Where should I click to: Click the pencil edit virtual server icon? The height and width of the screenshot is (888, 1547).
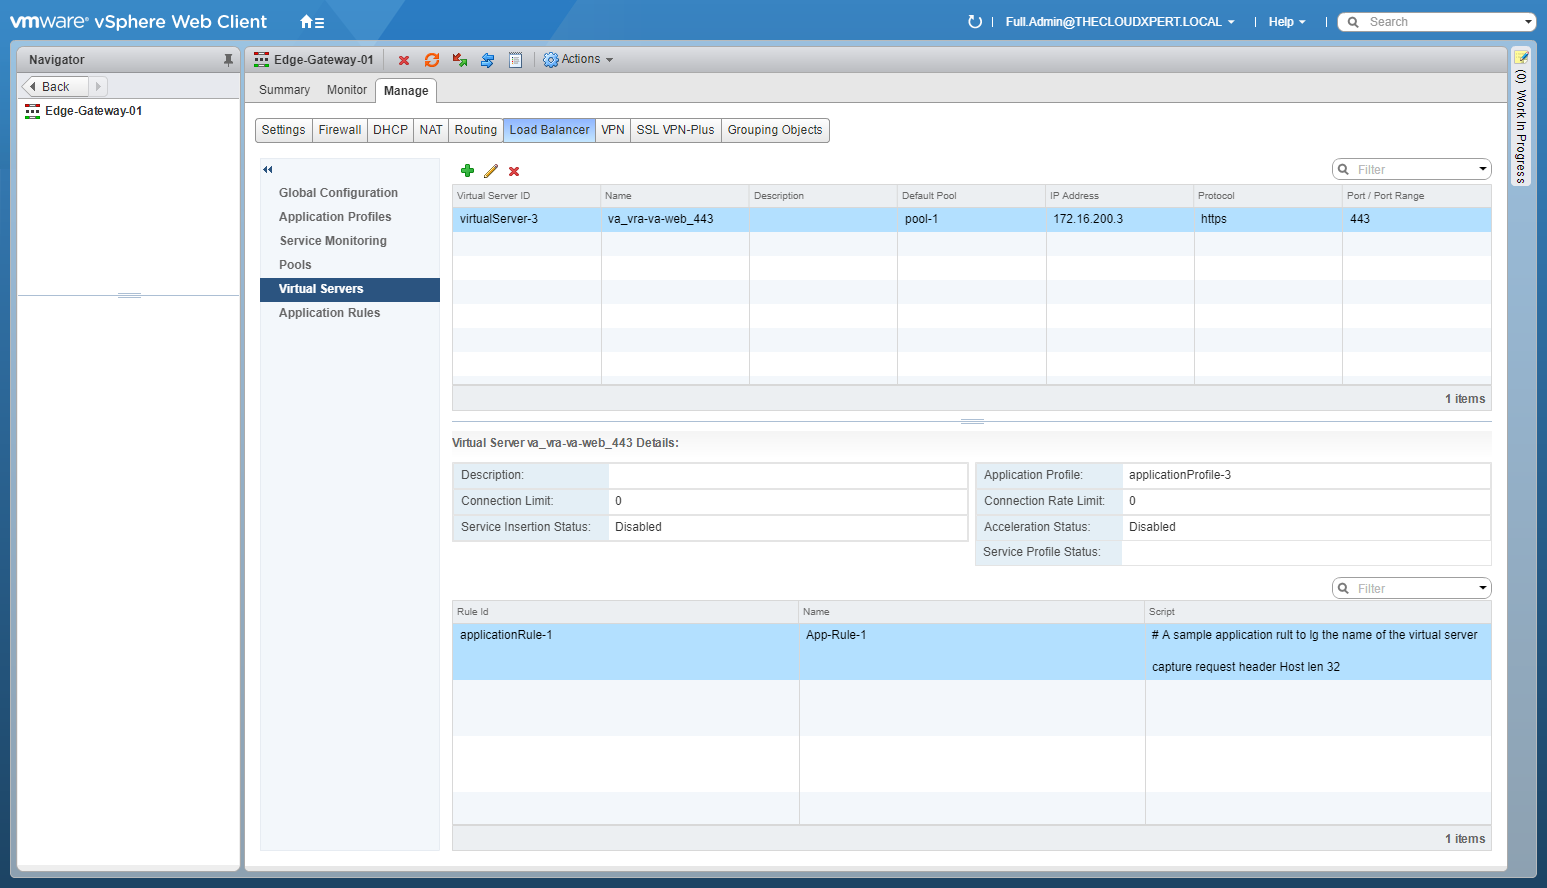tap(491, 171)
